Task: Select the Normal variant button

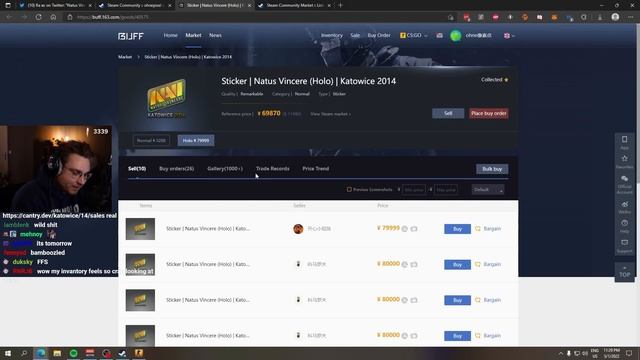Action: coord(151,140)
